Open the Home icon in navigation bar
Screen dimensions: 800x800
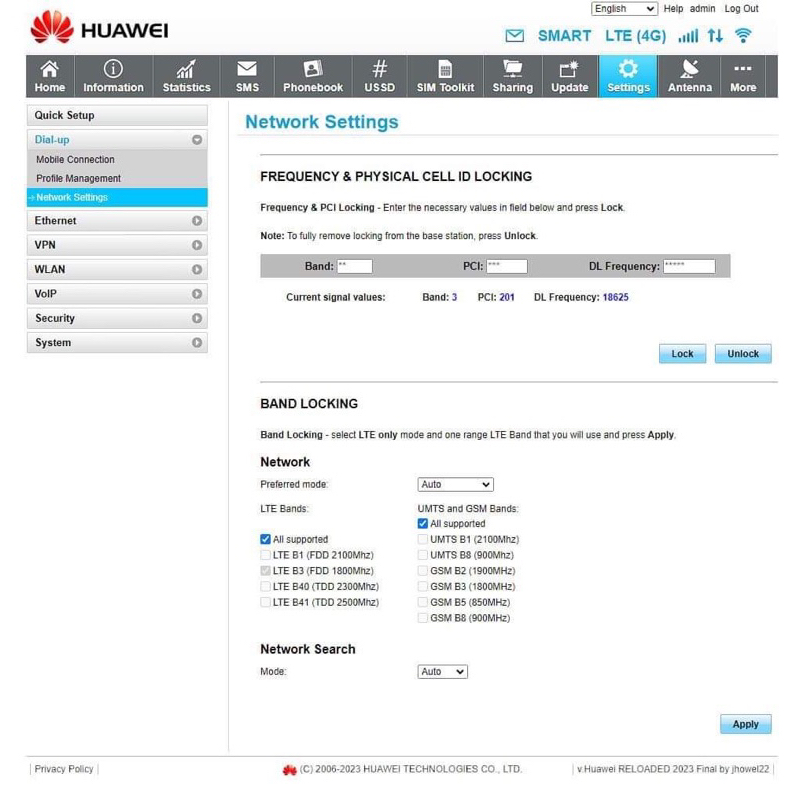tap(49, 69)
